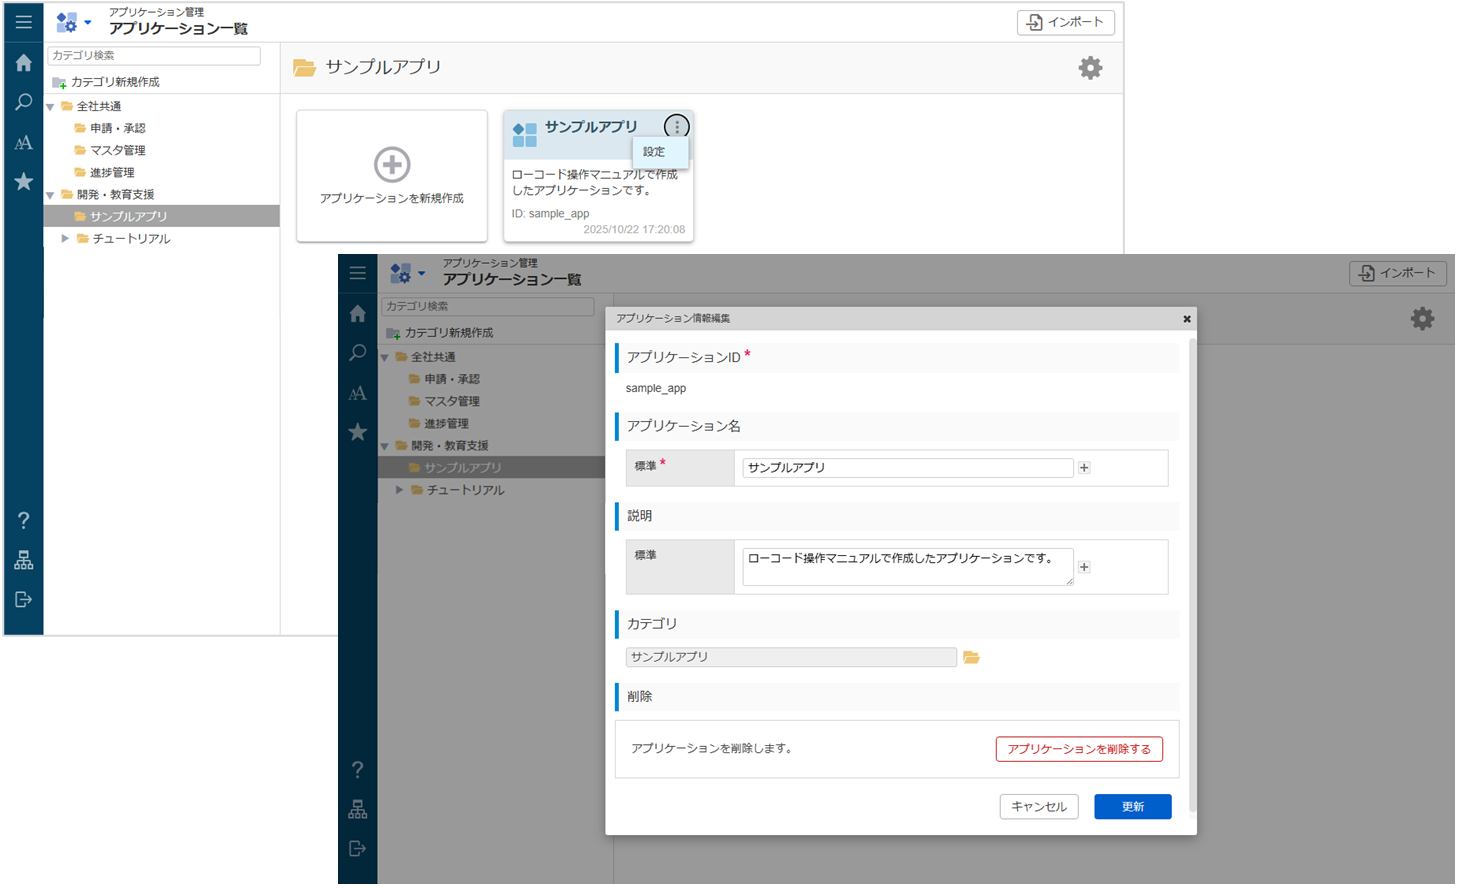This screenshot has height=888, width=1459.
Task: Click the sitemap icon in the left sidebar
Action: 23,560
